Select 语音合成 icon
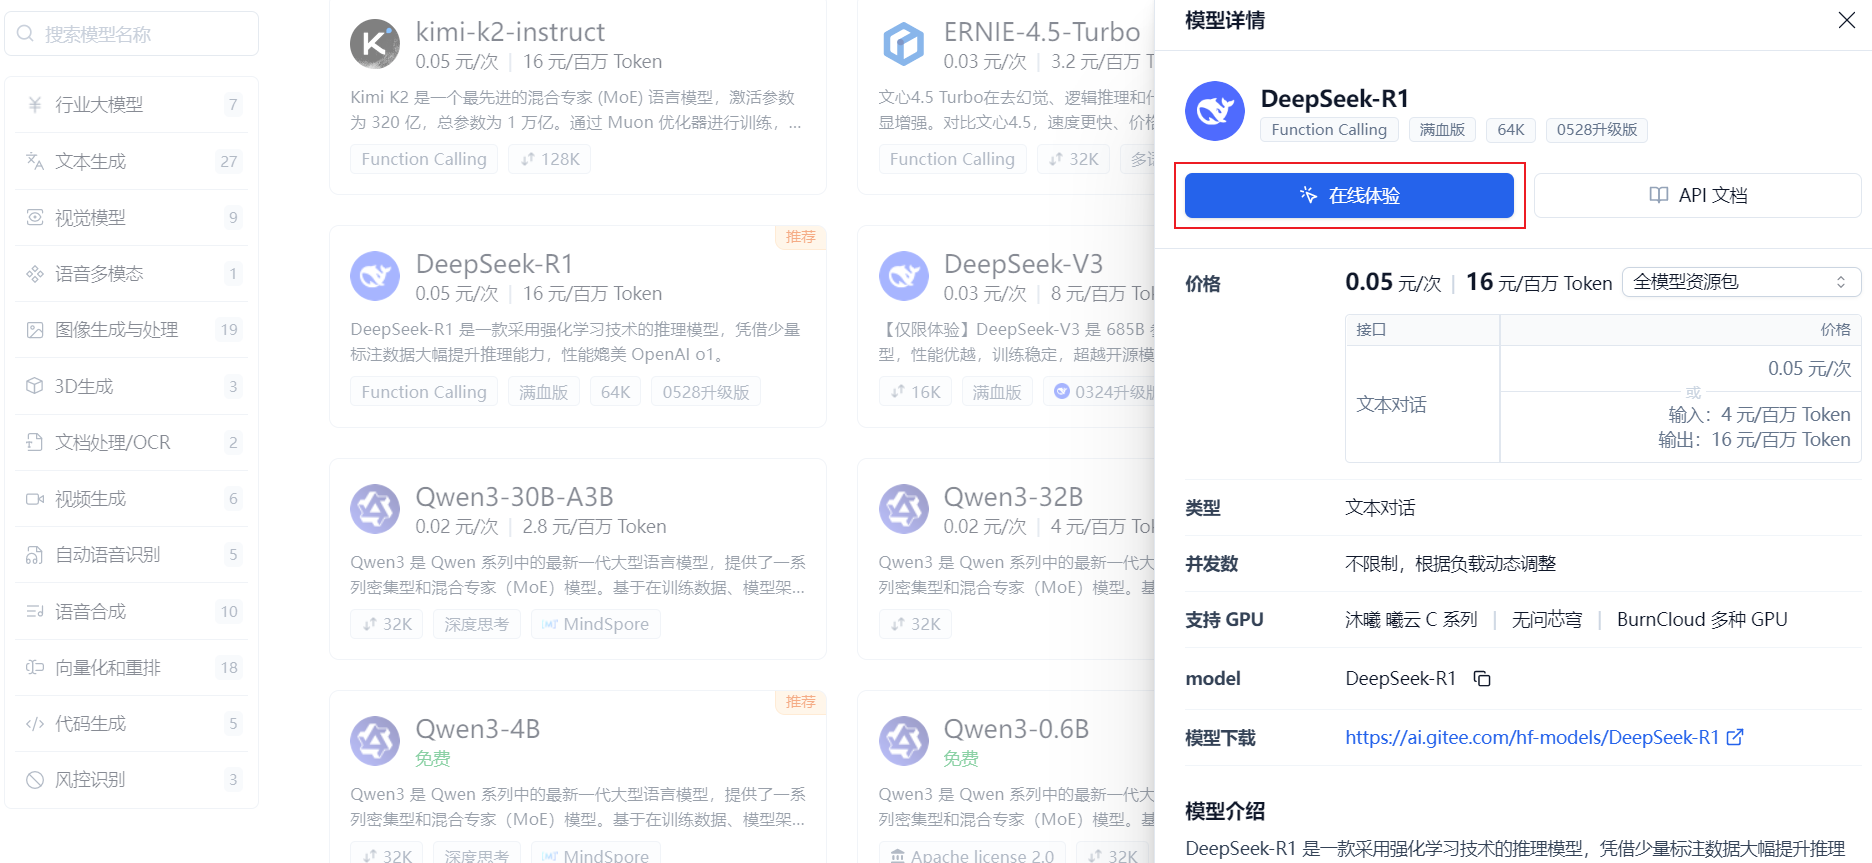Viewport: 1872px width, 863px height. 35,611
